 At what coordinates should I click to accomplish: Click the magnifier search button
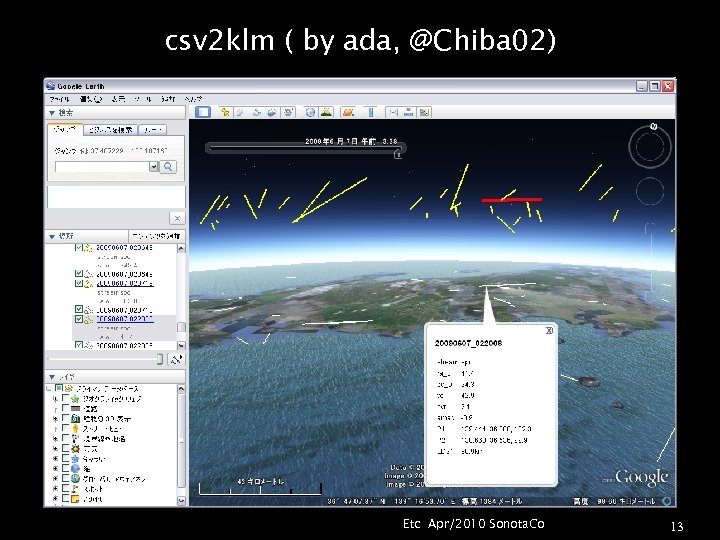[x=168, y=167]
